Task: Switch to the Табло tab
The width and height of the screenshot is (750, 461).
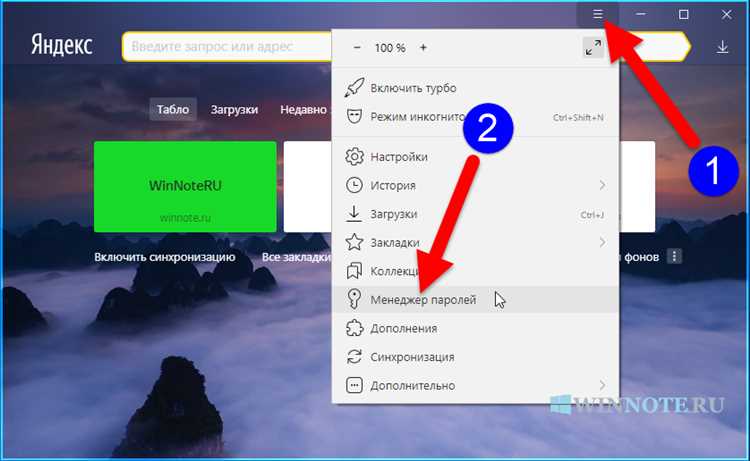Action: (x=173, y=110)
